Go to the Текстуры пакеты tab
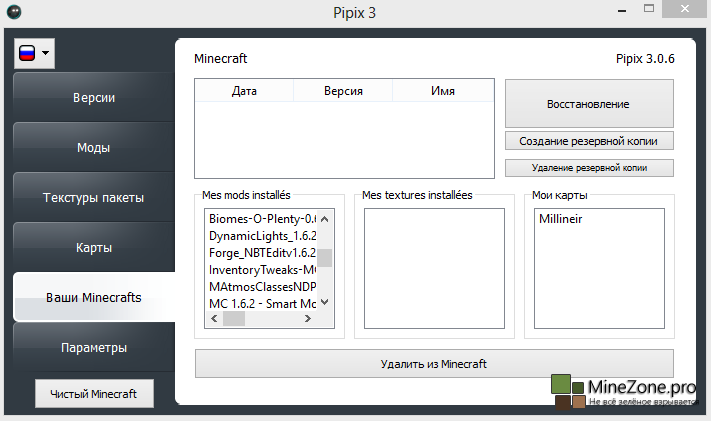711x421 pixels. [x=93, y=198]
